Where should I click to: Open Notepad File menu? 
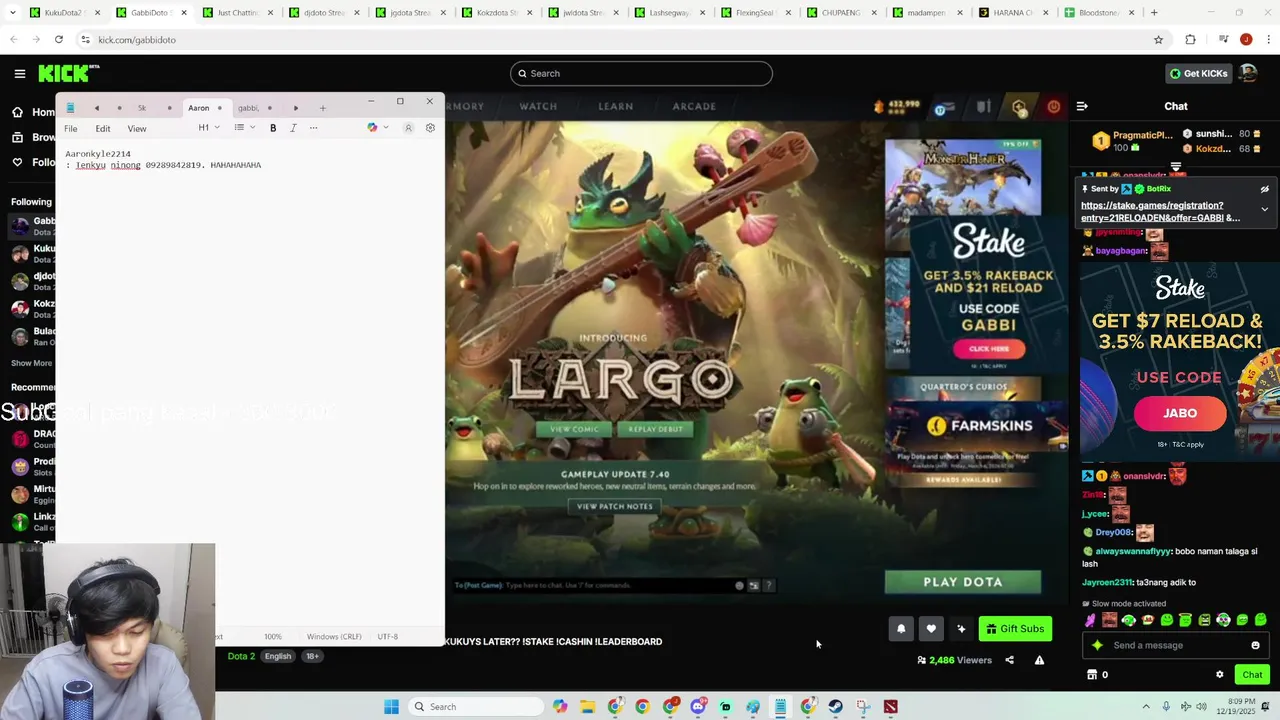[71, 129]
